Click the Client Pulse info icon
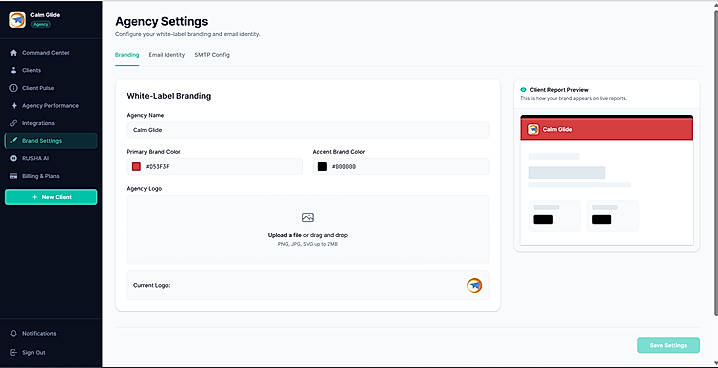718x368 pixels. [x=13, y=88]
